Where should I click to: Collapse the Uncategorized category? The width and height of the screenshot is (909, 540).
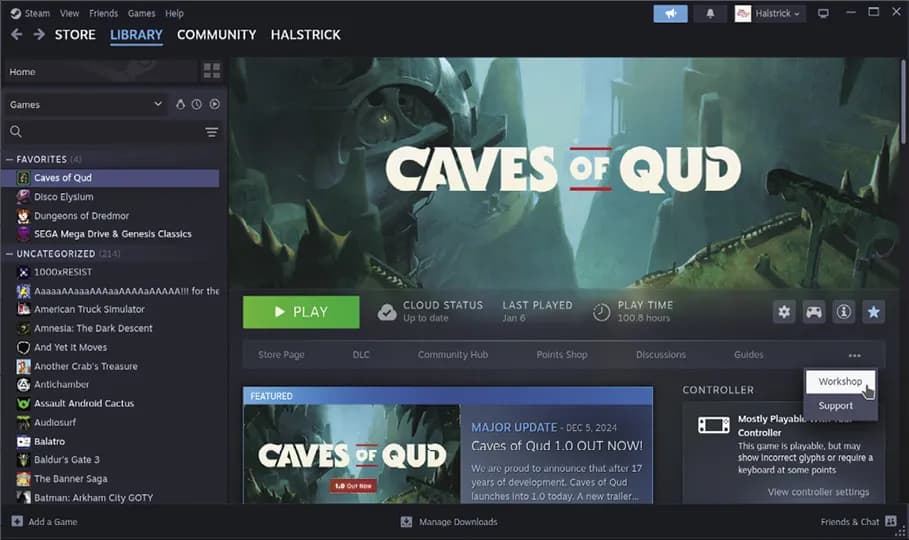10,254
